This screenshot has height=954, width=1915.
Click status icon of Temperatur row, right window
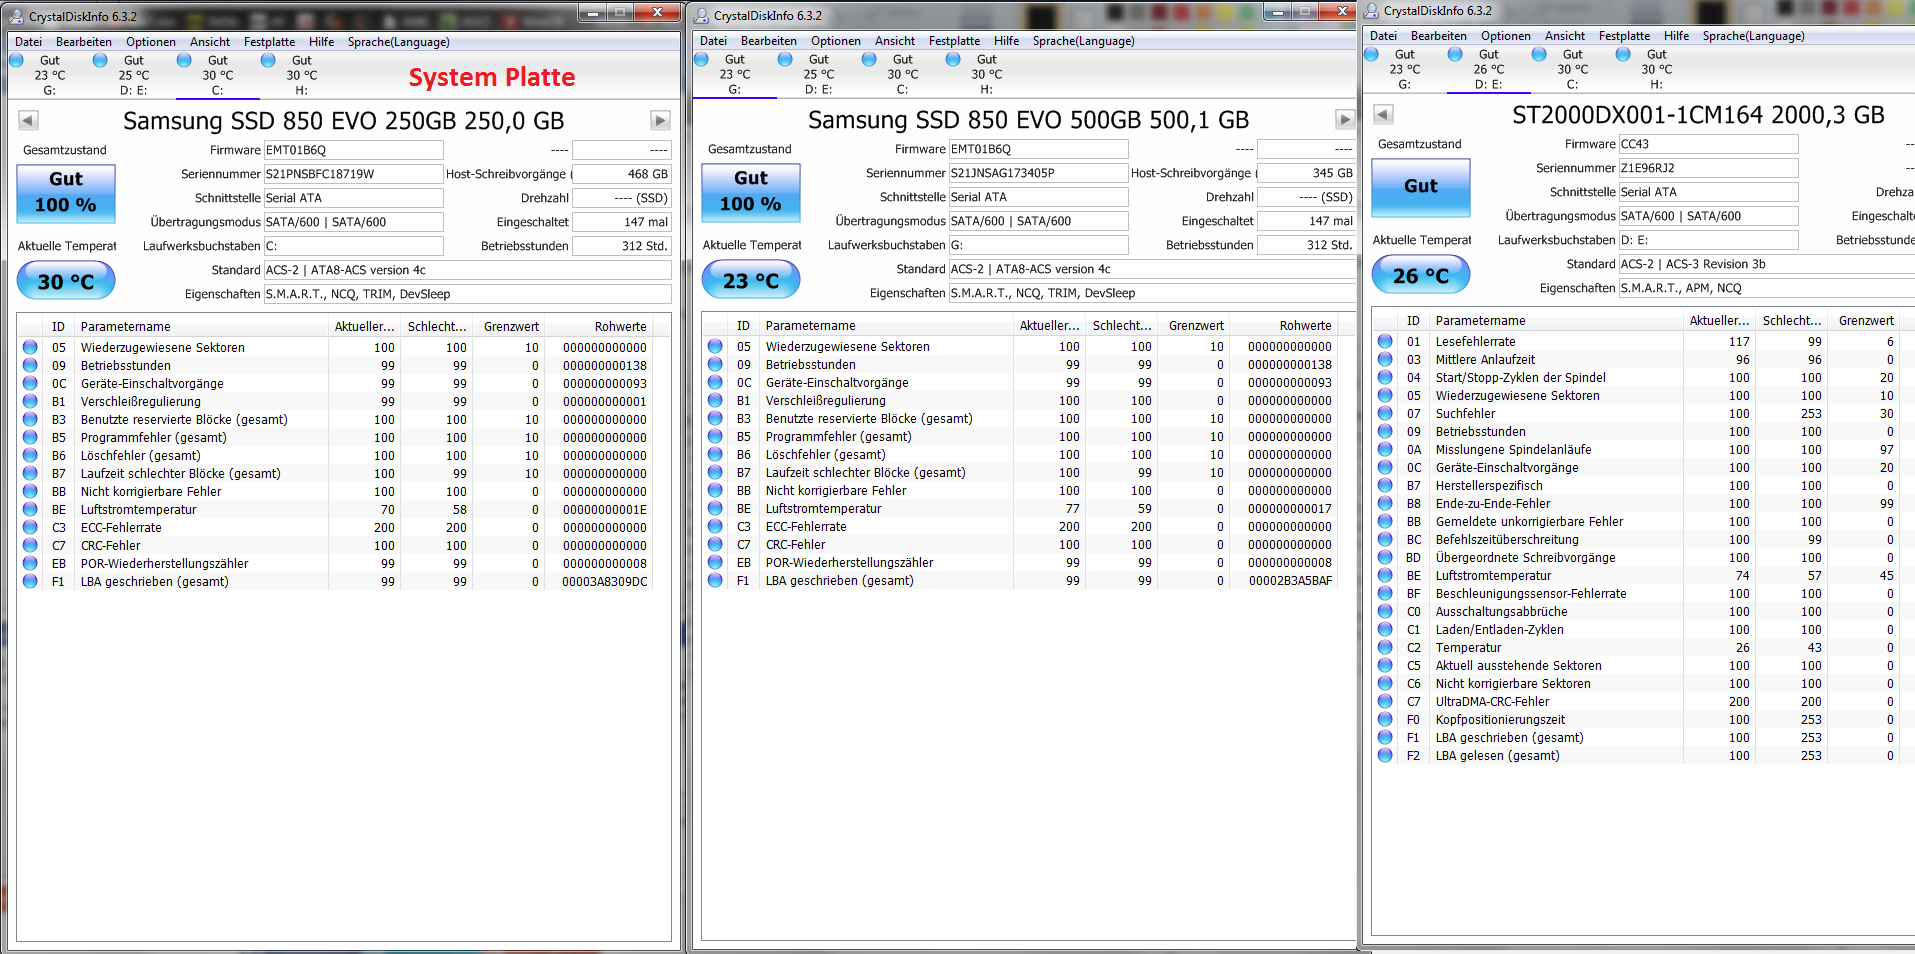1385,647
